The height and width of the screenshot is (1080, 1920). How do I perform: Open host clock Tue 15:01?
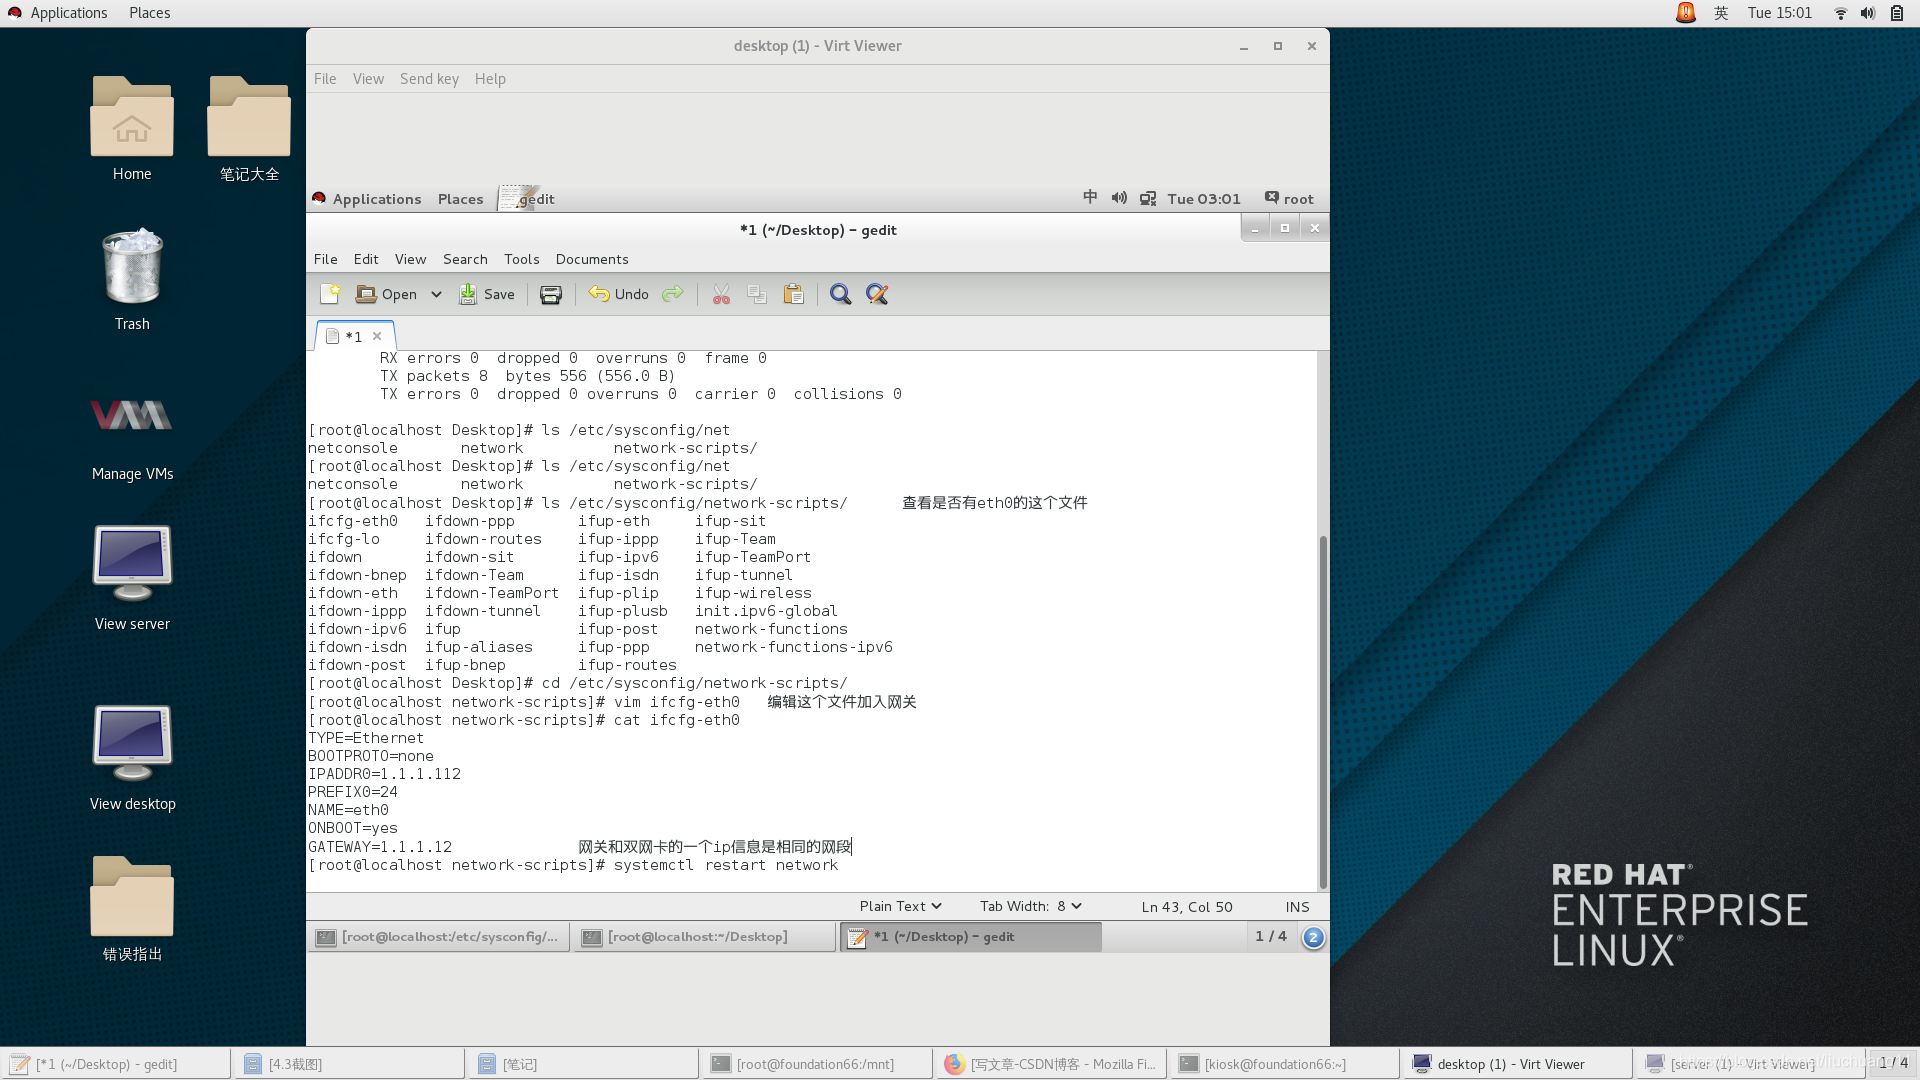(x=1780, y=13)
